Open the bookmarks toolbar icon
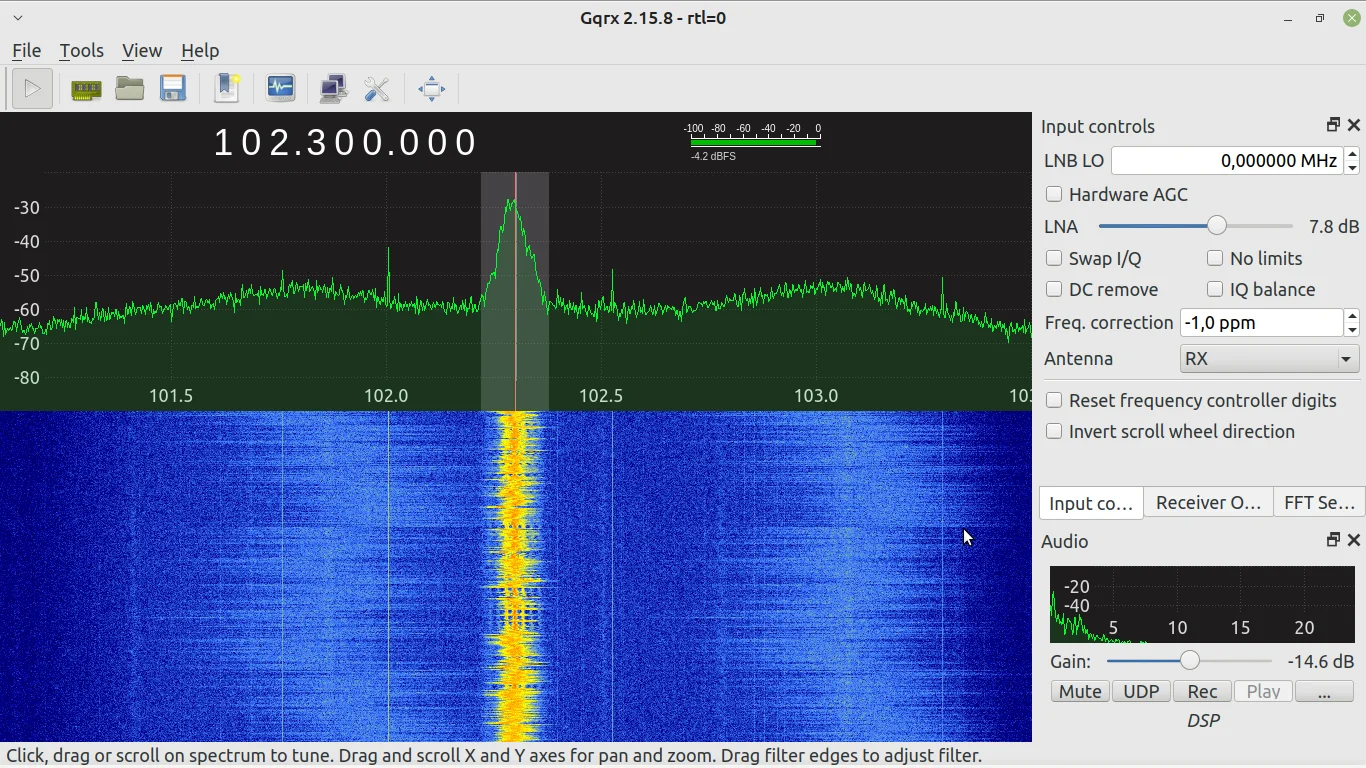 pos(227,89)
